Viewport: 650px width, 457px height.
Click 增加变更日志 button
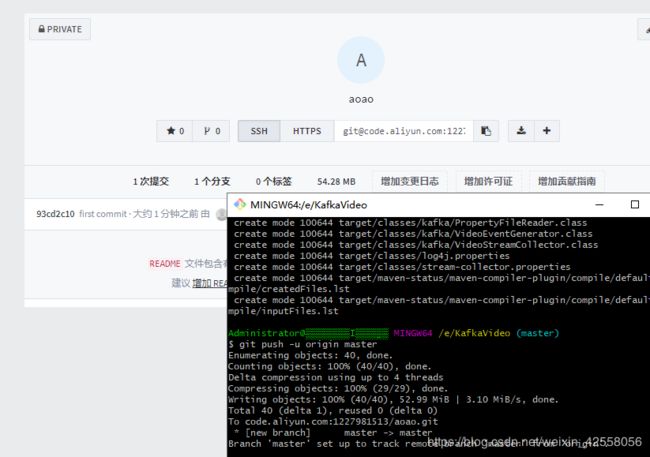tap(410, 181)
